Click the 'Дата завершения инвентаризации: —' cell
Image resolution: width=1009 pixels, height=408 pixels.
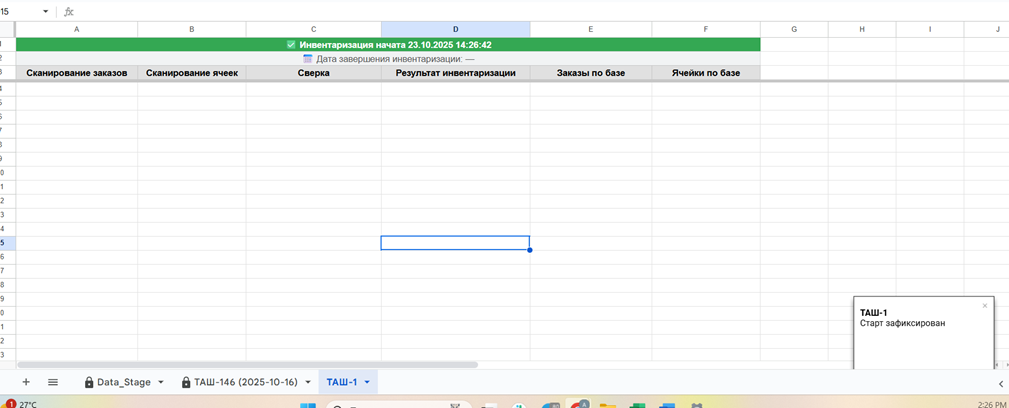pos(388,59)
